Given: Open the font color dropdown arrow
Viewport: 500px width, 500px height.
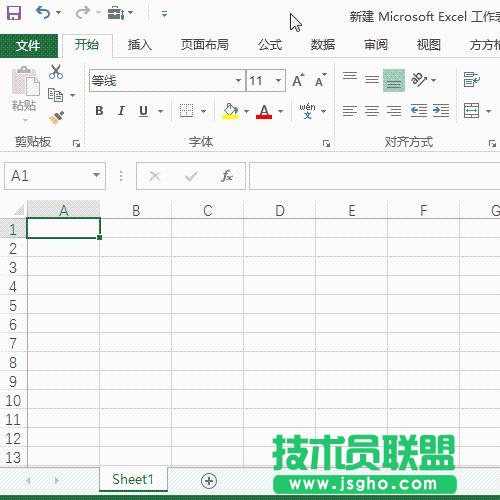Looking at the screenshot, I should pos(280,111).
